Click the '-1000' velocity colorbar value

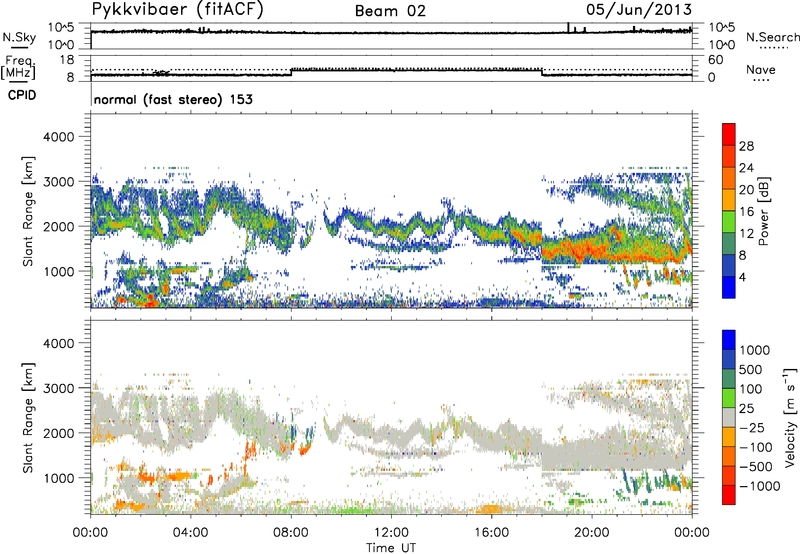point(759,486)
